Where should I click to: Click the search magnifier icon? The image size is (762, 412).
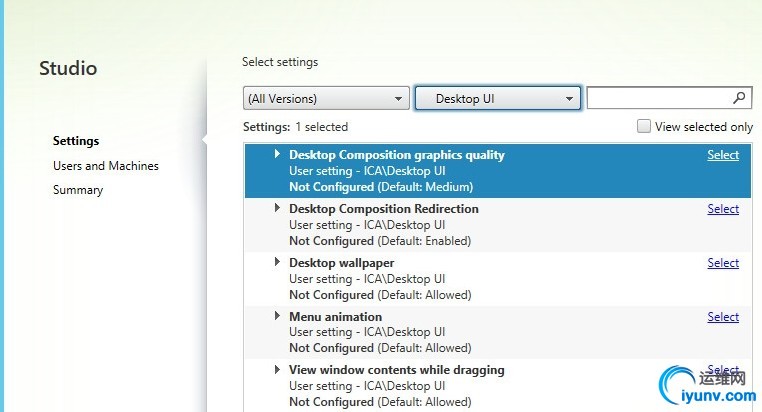pyautogui.click(x=739, y=98)
